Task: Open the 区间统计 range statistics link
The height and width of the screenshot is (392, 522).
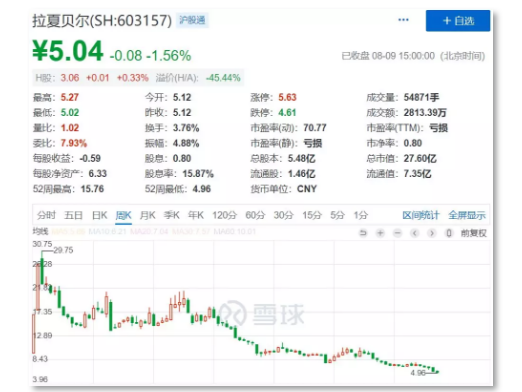Action: (x=421, y=215)
